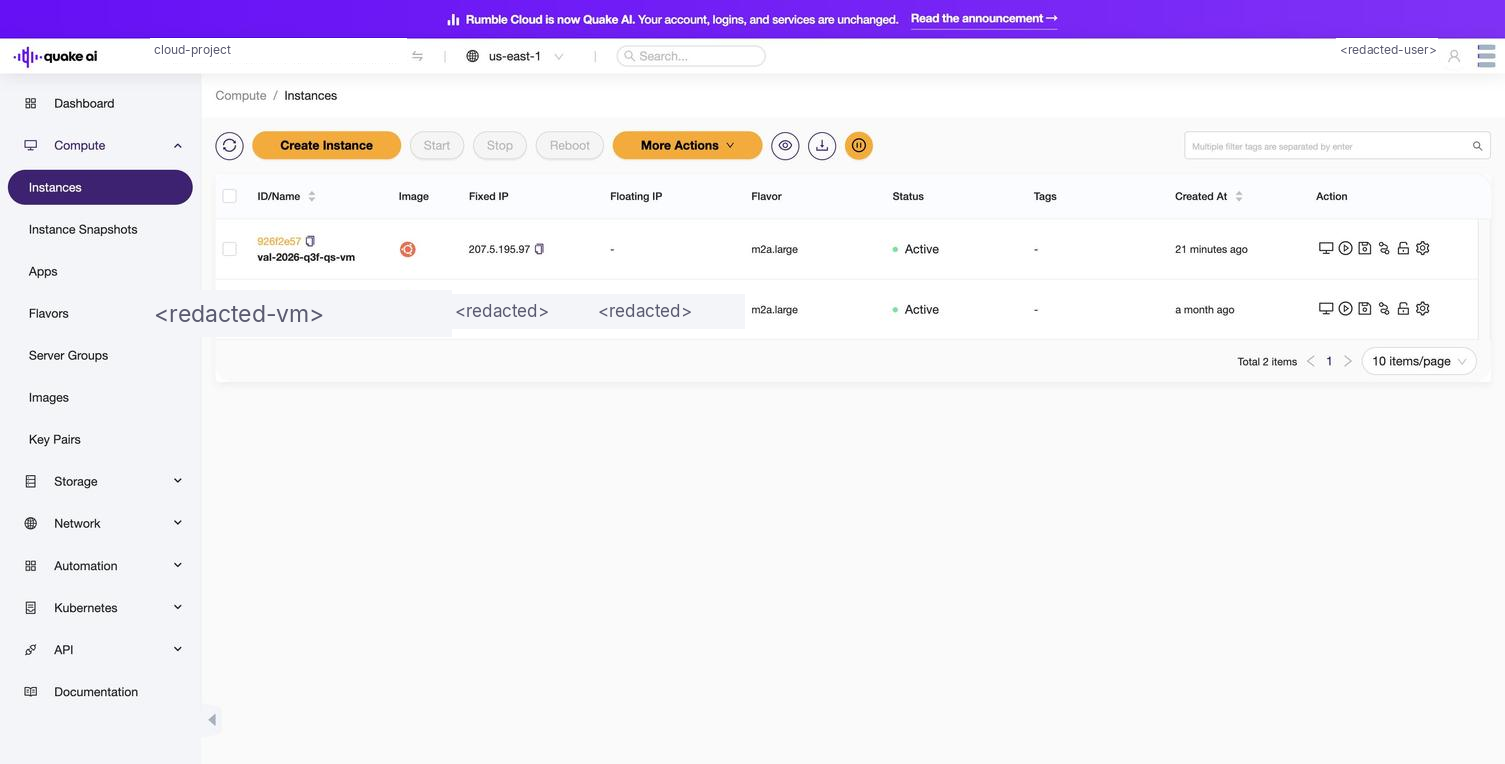Open Instance Snapshots in sidebar

pos(83,229)
